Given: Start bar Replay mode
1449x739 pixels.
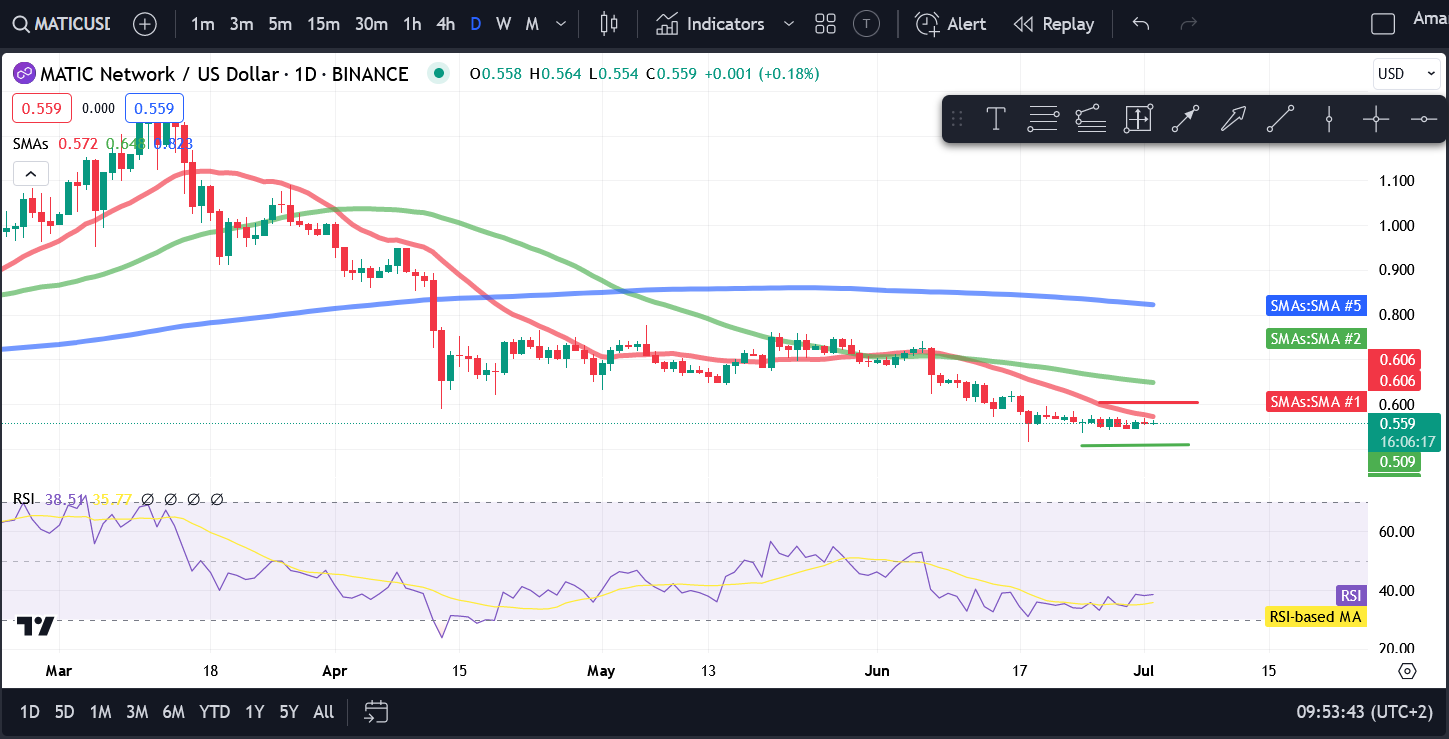Looking at the screenshot, I should coord(1054,24).
